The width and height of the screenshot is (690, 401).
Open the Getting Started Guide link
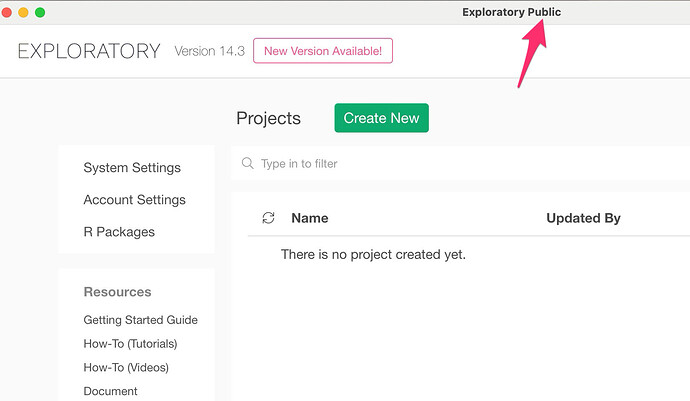pos(140,320)
